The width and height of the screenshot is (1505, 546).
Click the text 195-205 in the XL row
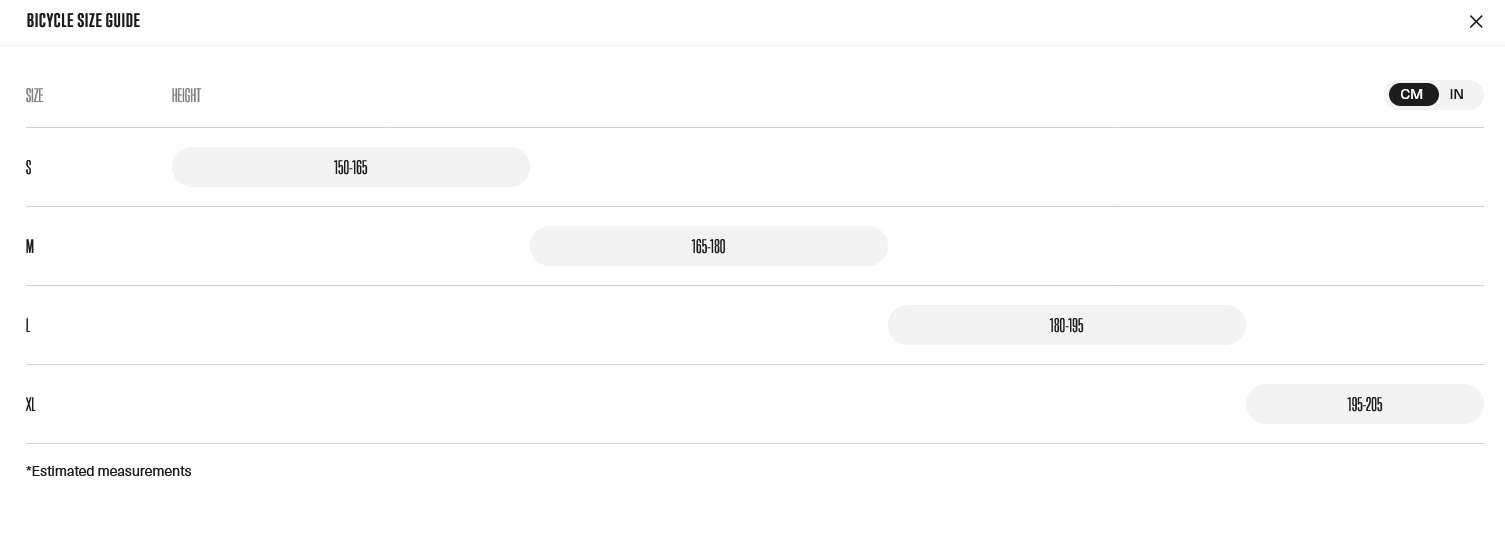tap(1365, 404)
